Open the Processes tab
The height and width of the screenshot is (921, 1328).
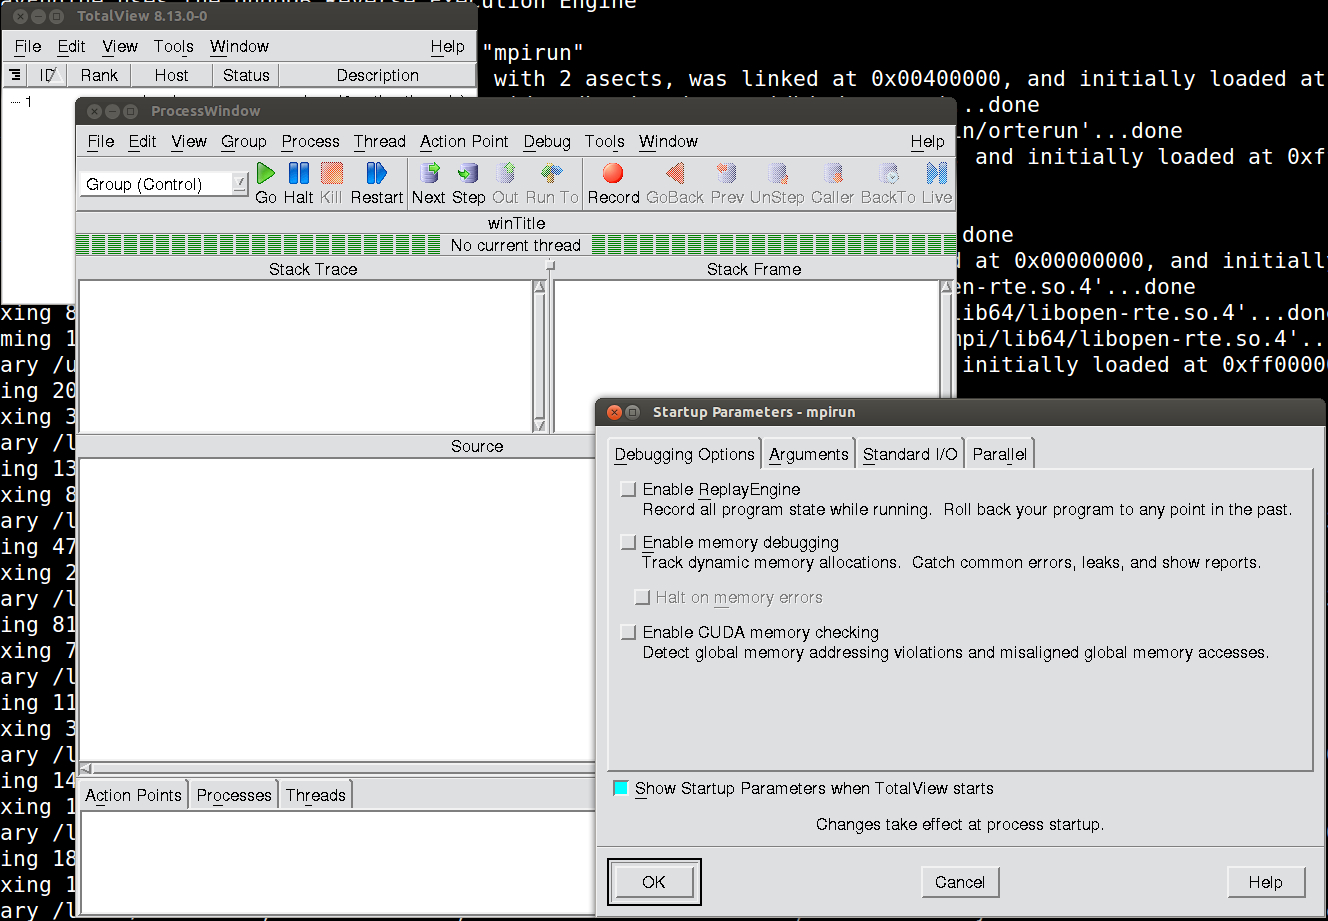234,795
